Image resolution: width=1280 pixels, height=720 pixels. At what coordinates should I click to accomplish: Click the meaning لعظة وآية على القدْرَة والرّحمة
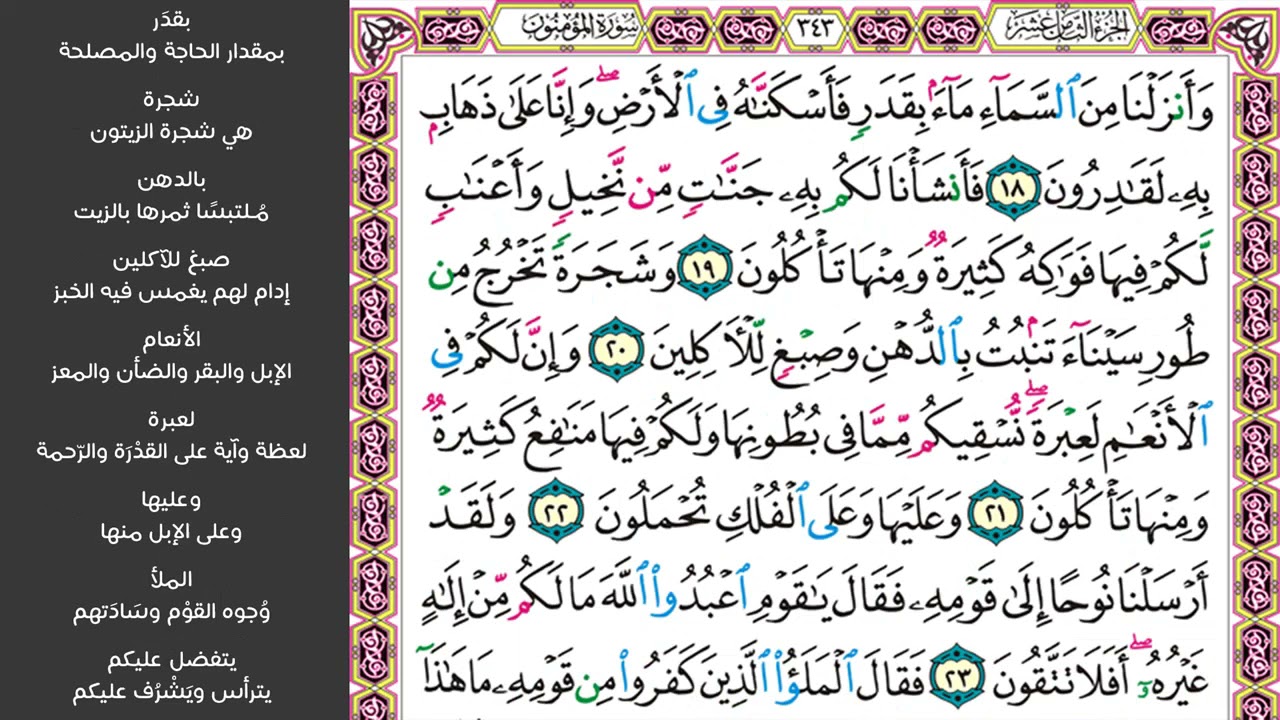click(x=172, y=452)
